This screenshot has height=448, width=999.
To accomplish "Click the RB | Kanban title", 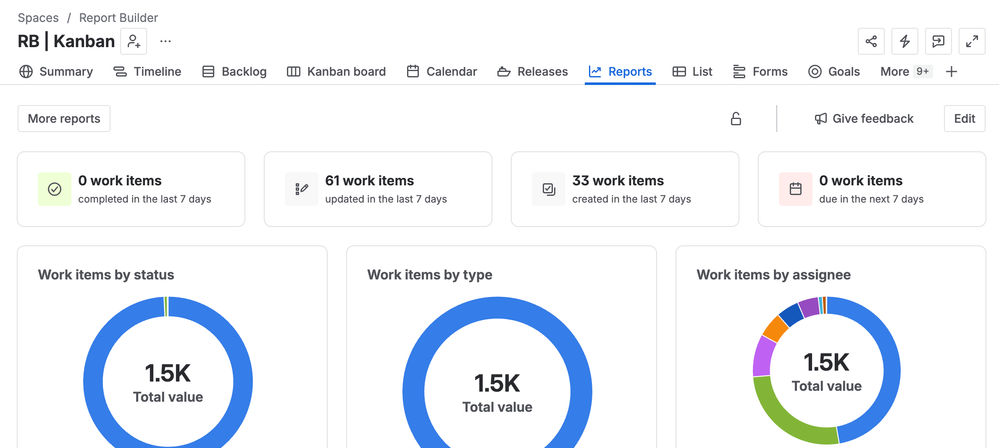I will click(66, 41).
